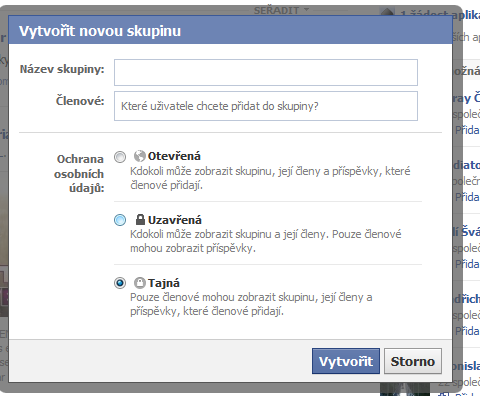This screenshot has height=396, width=480.
Task: Click the globe icon beside Otevřená
Action: coord(140,156)
